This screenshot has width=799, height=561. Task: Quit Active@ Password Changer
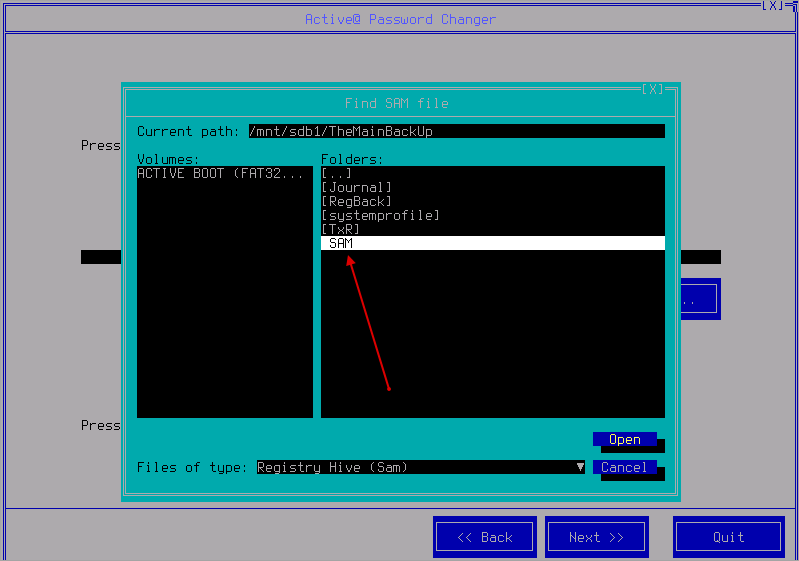pos(728,537)
